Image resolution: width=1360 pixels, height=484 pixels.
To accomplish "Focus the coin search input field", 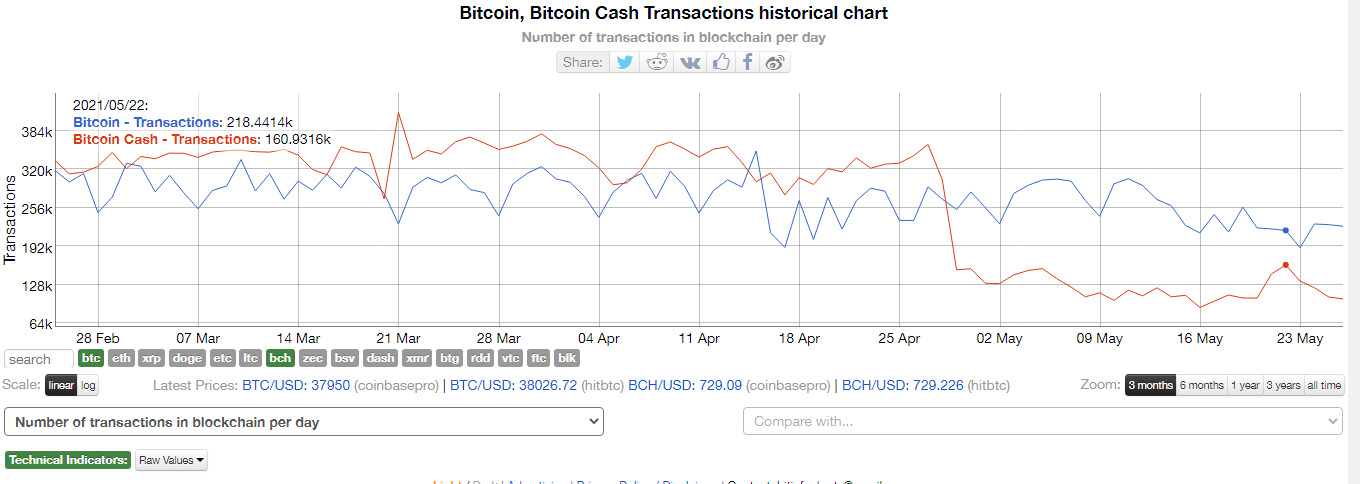I will coord(39,359).
